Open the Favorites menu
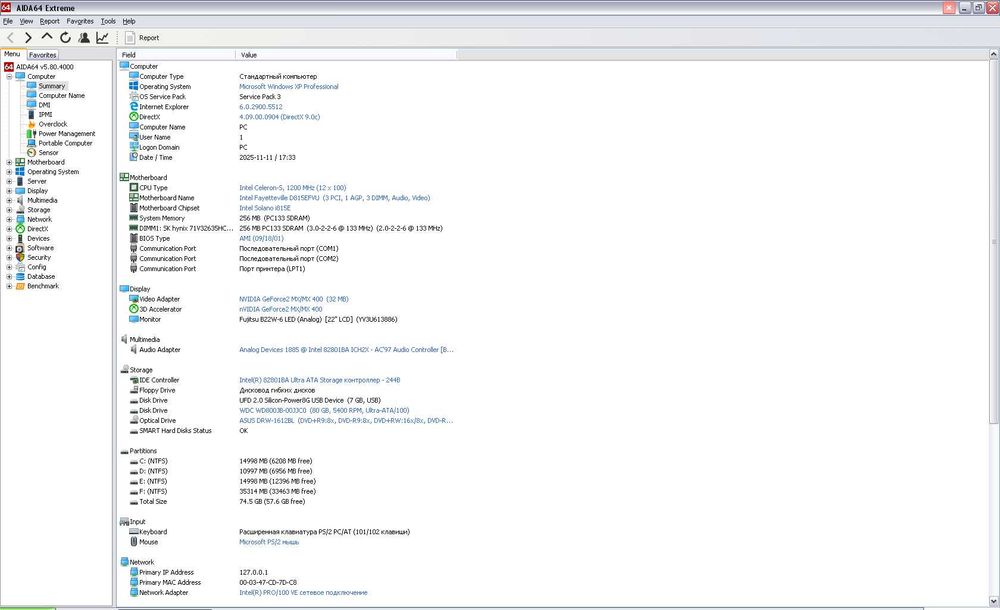The width and height of the screenshot is (1000, 610). 80,21
